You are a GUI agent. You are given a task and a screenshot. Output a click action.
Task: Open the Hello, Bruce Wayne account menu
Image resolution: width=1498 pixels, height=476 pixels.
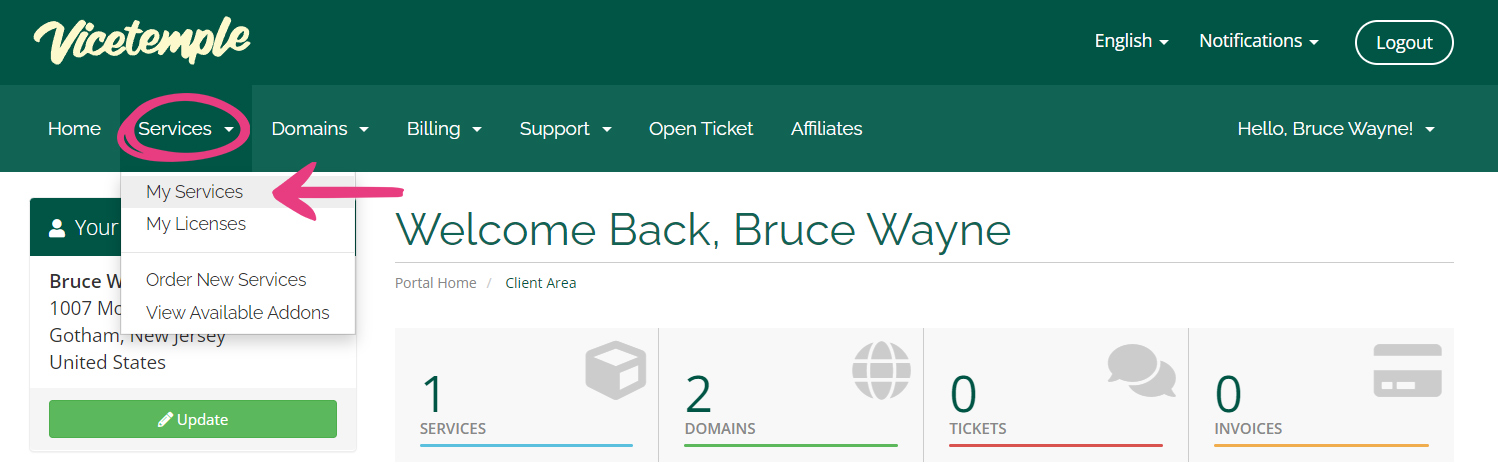(1336, 129)
